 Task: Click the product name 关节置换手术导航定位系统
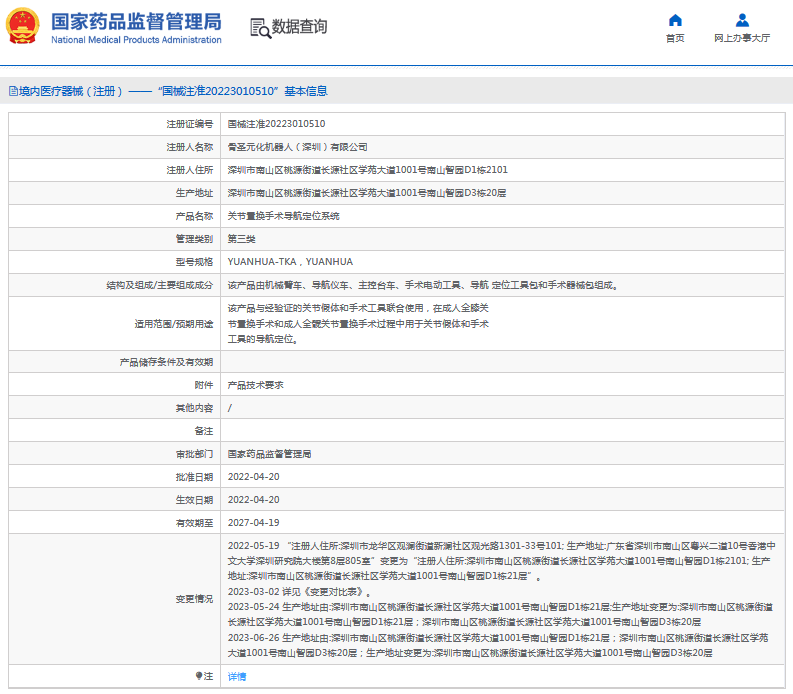(x=283, y=216)
